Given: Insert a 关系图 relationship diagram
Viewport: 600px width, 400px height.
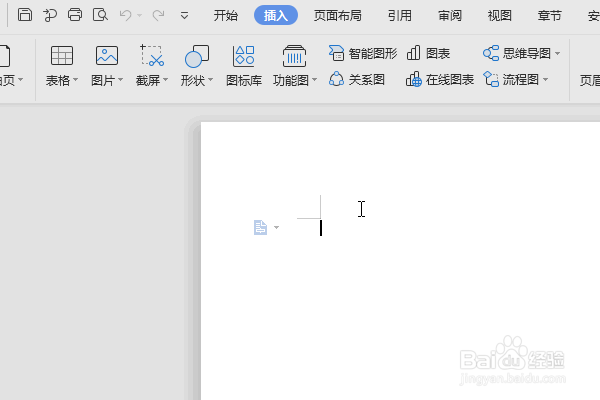Looking at the screenshot, I should tap(357, 80).
